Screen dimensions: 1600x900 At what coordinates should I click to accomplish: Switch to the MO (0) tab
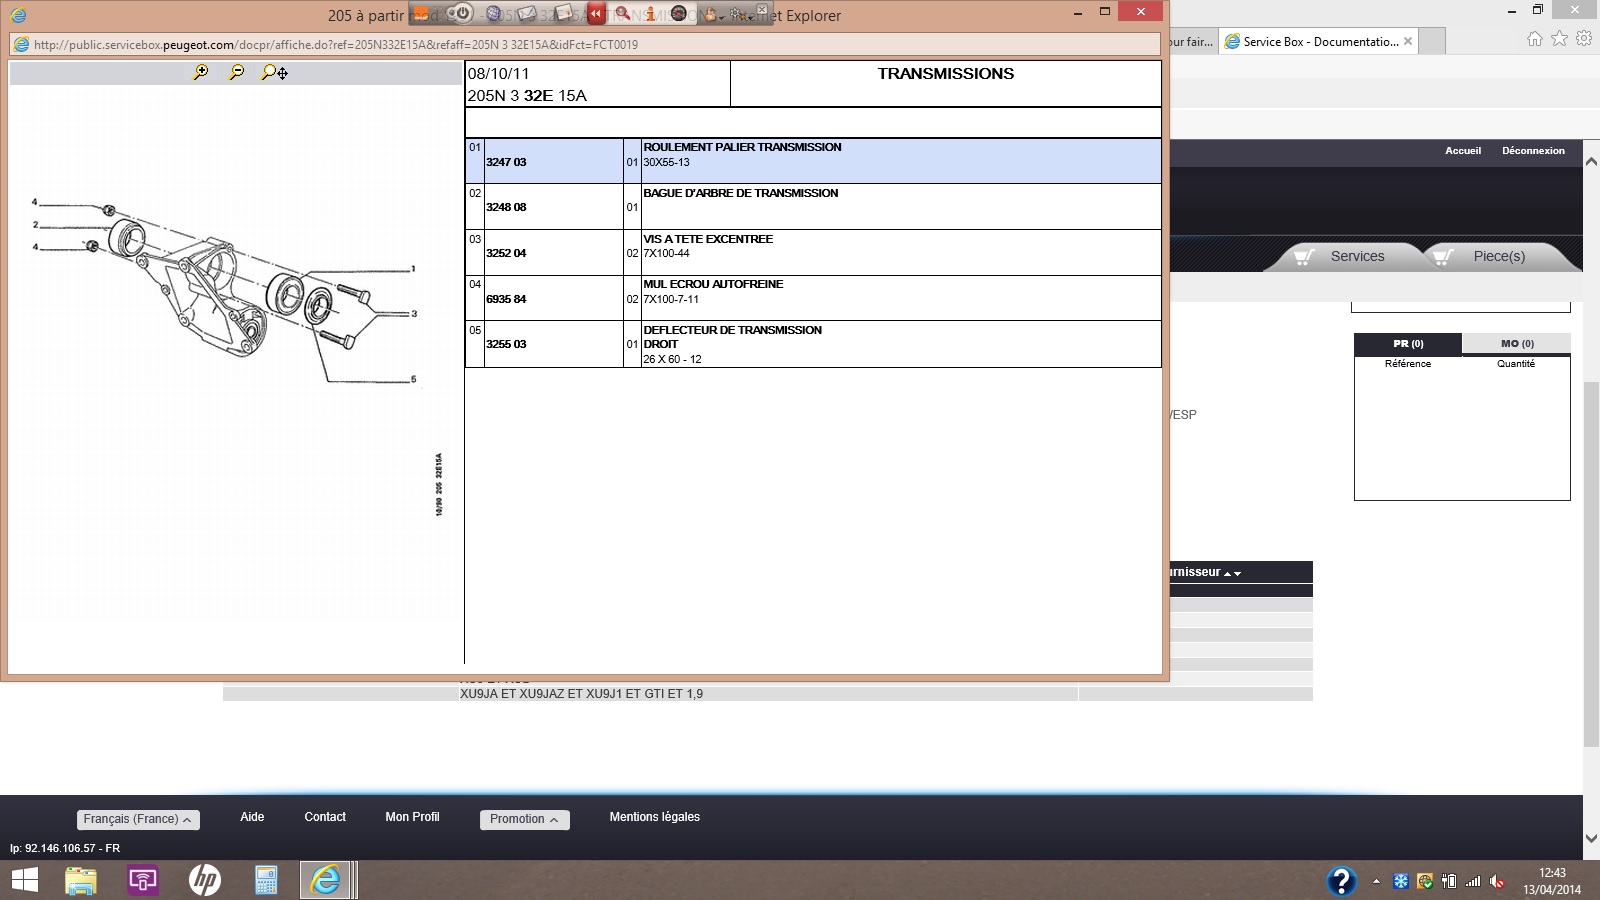[x=1516, y=344]
